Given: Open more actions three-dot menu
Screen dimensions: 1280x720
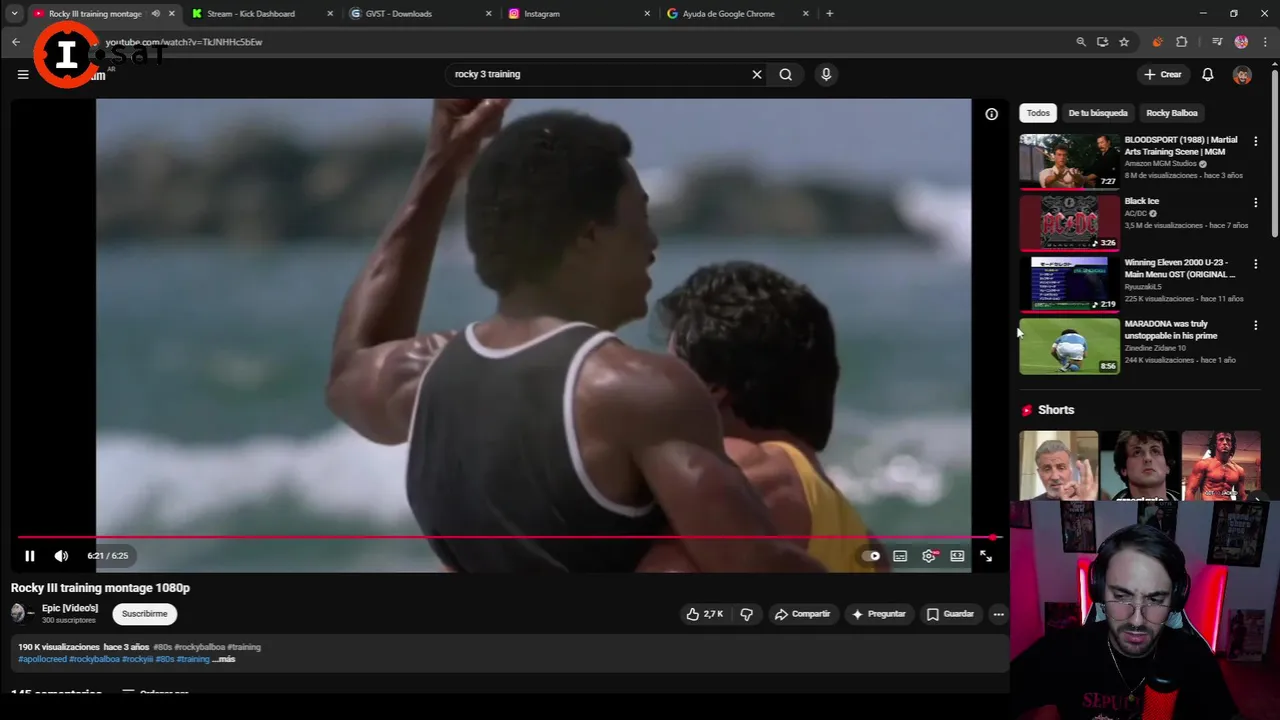Looking at the screenshot, I should pyautogui.click(x=998, y=614).
